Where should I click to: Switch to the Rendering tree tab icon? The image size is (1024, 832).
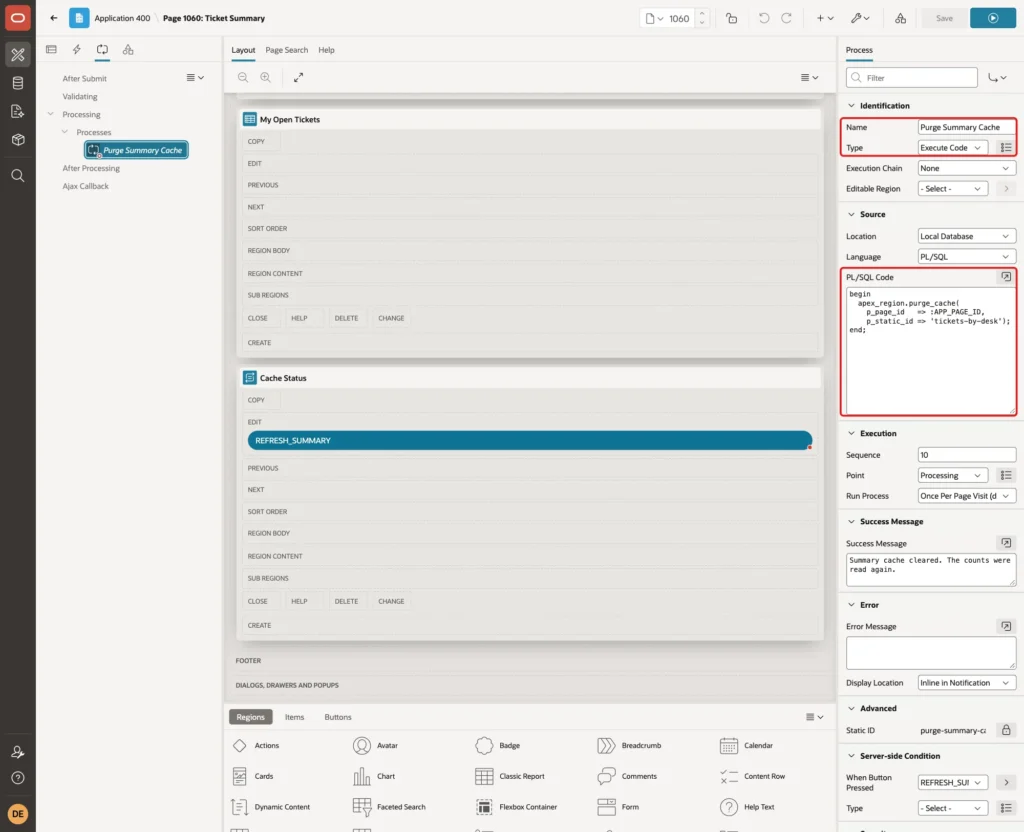[x=51, y=50]
